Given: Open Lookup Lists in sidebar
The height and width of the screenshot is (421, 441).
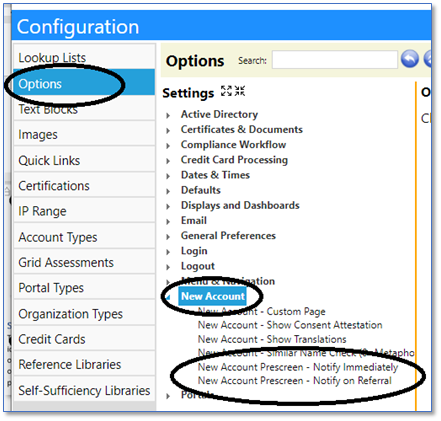Looking at the screenshot, I should (x=84, y=57).
